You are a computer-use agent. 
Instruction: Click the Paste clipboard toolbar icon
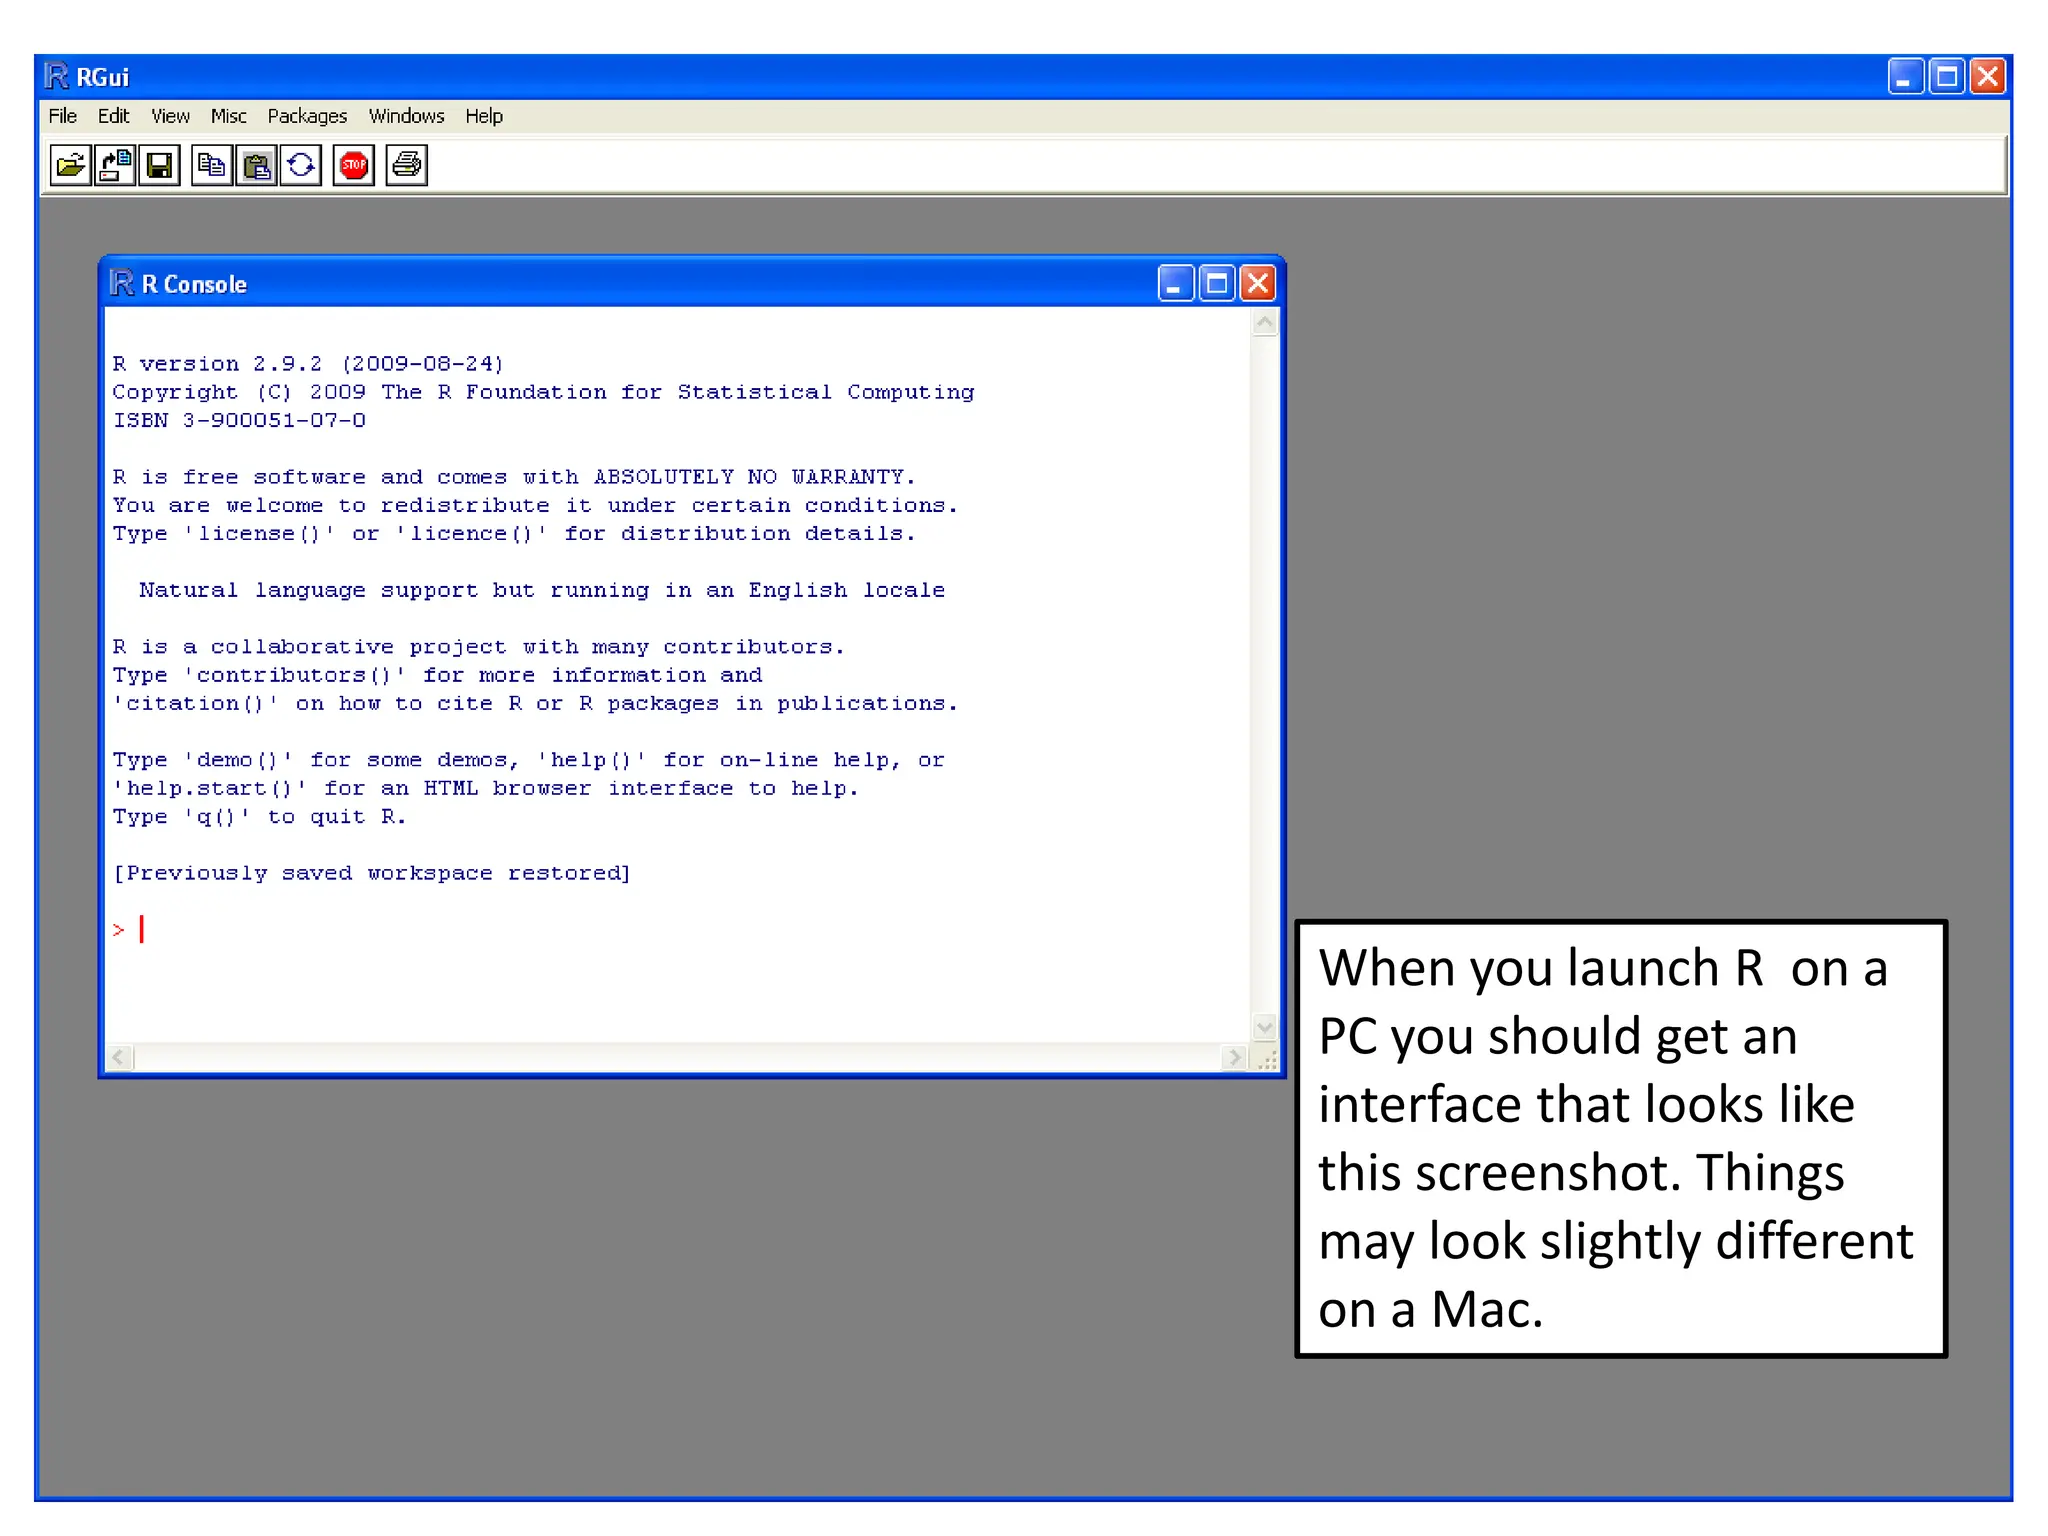[256, 165]
